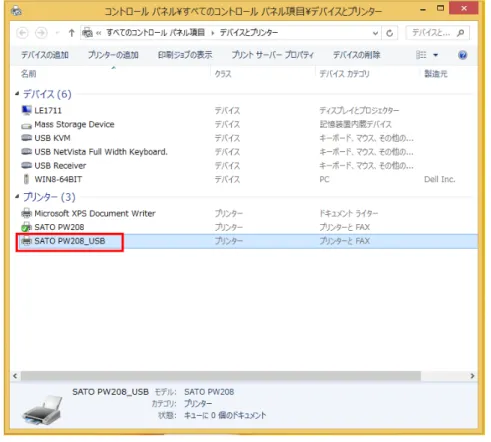Click the Forward navigation arrow
The image size is (491, 442).
coord(41,33)
